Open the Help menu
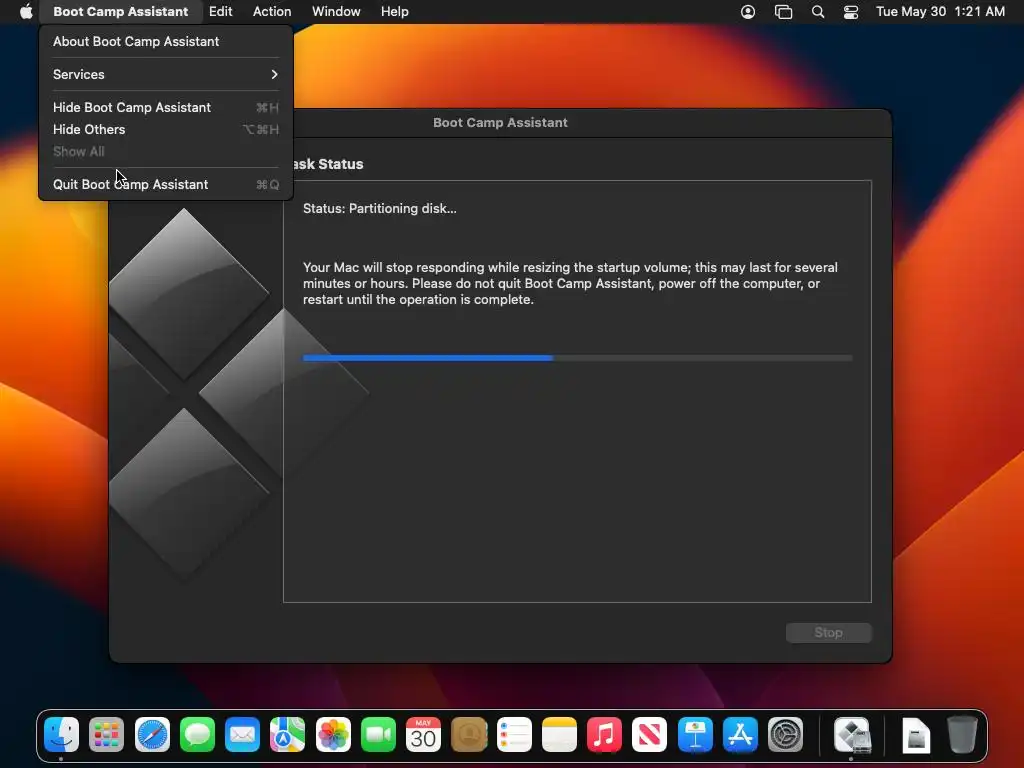Screen dimensions: 1024x768 pyautogui.click(x=394, y=12)
